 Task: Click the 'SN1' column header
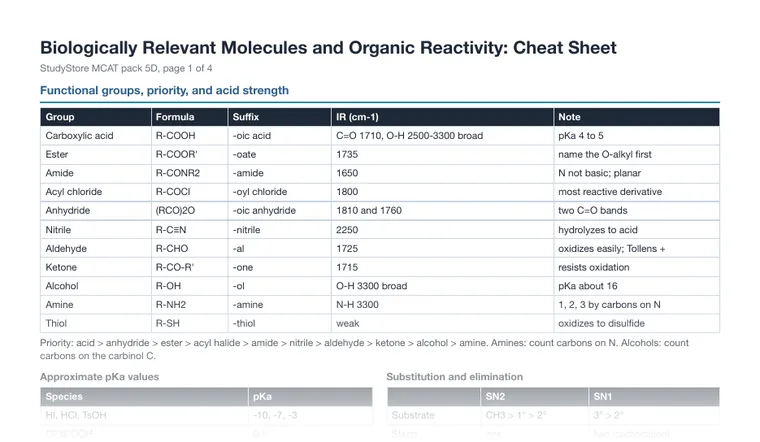coord(654,396)
